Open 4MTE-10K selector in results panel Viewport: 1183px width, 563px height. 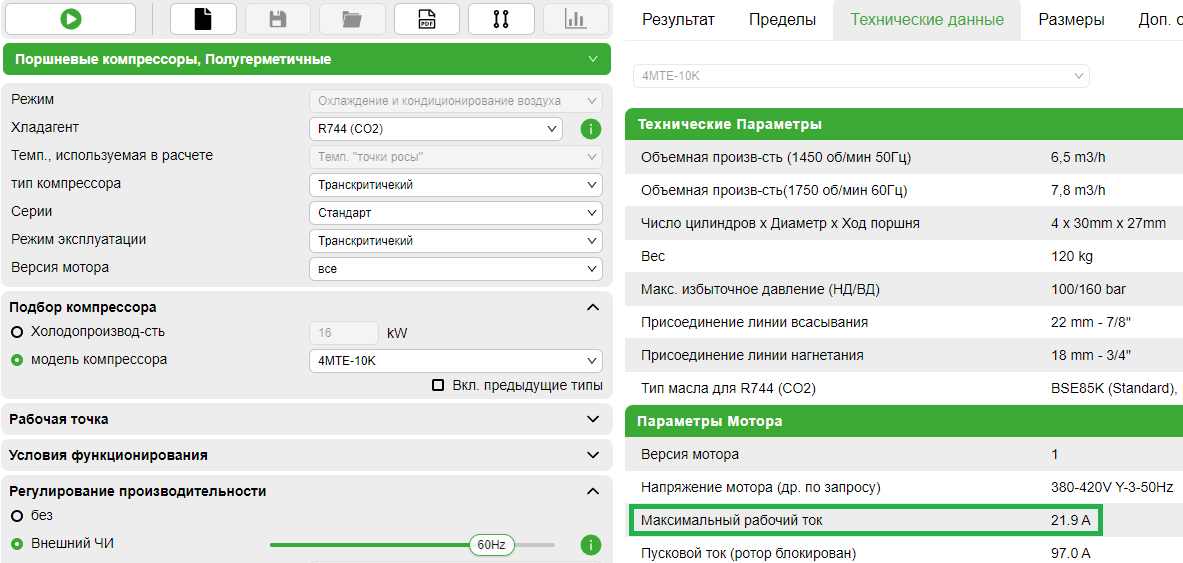coord(861,76)
